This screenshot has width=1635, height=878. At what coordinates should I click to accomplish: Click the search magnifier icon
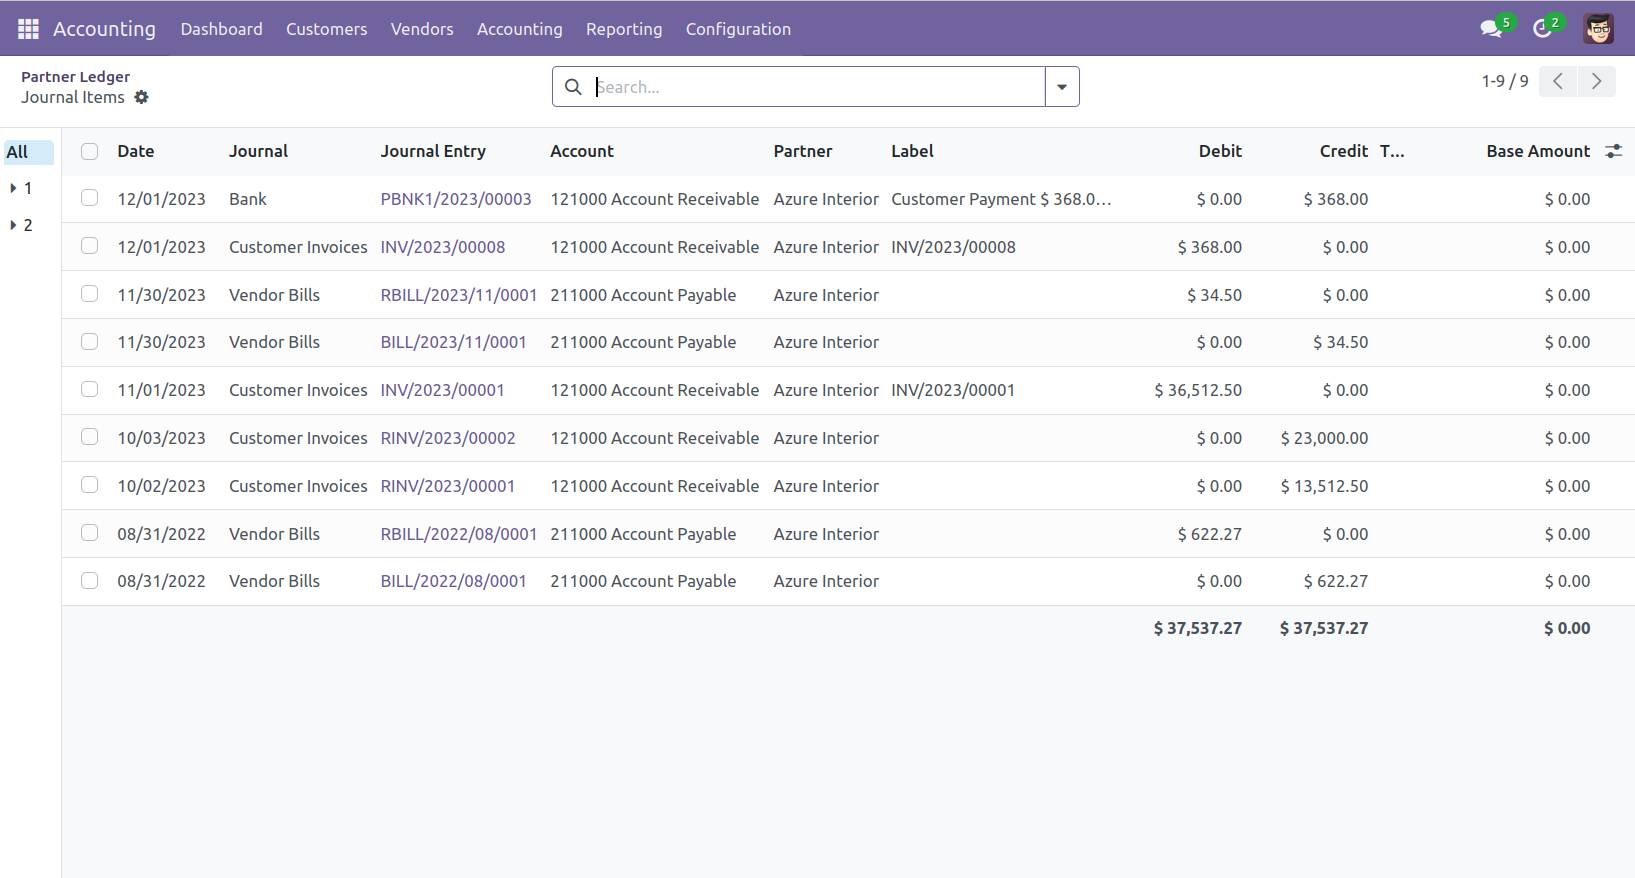point(573,87)
